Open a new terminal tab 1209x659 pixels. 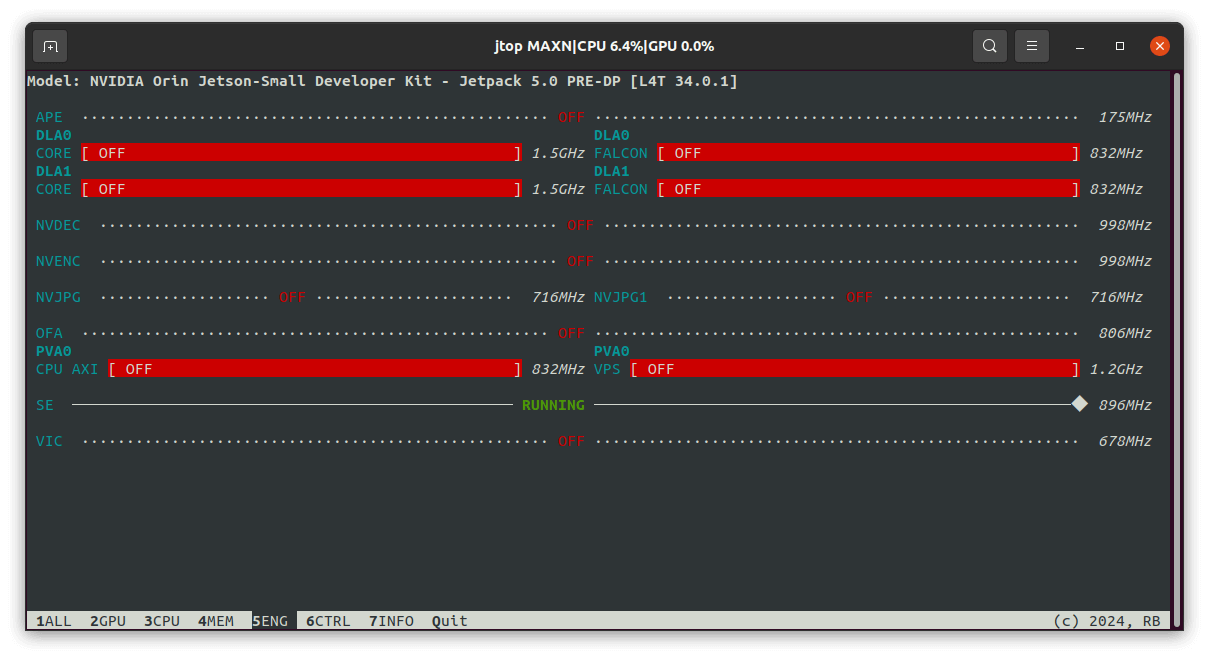pos(50,46)
